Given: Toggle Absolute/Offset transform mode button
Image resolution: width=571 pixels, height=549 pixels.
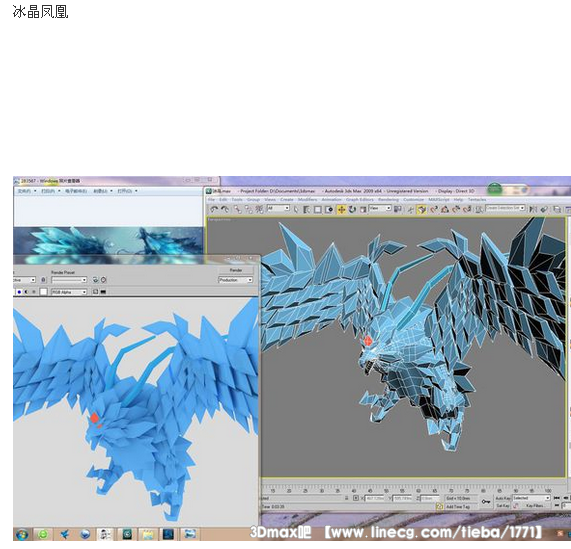Looking at the screenshot, I should (356, 498).
